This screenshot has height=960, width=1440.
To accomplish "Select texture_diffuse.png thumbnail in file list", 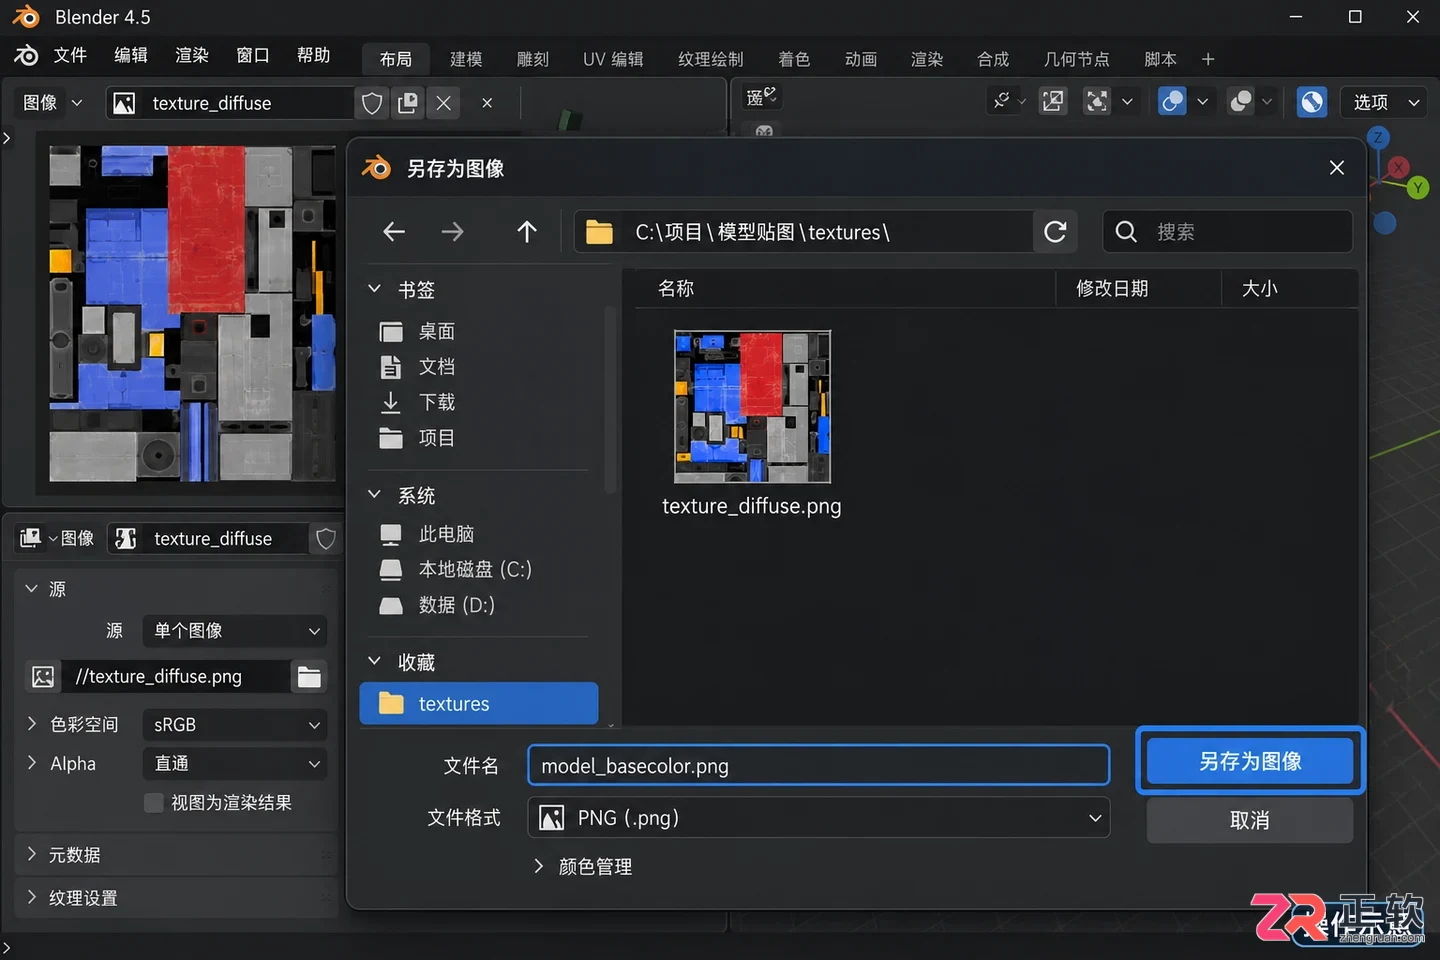I will (752, 407).
